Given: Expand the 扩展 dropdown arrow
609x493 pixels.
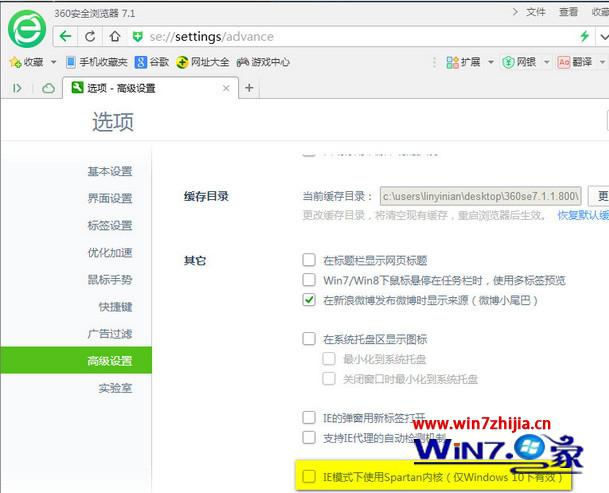Looking at the screenshot, I should (x=491, y=62).
